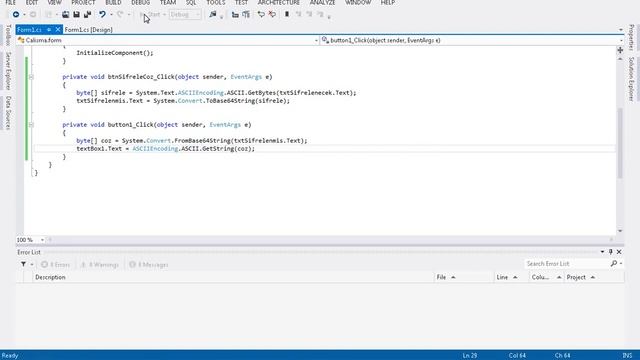This screenshot has height=360, width=640.
Task: Sort the Error List by Line column
Action: tap(511, 277)
